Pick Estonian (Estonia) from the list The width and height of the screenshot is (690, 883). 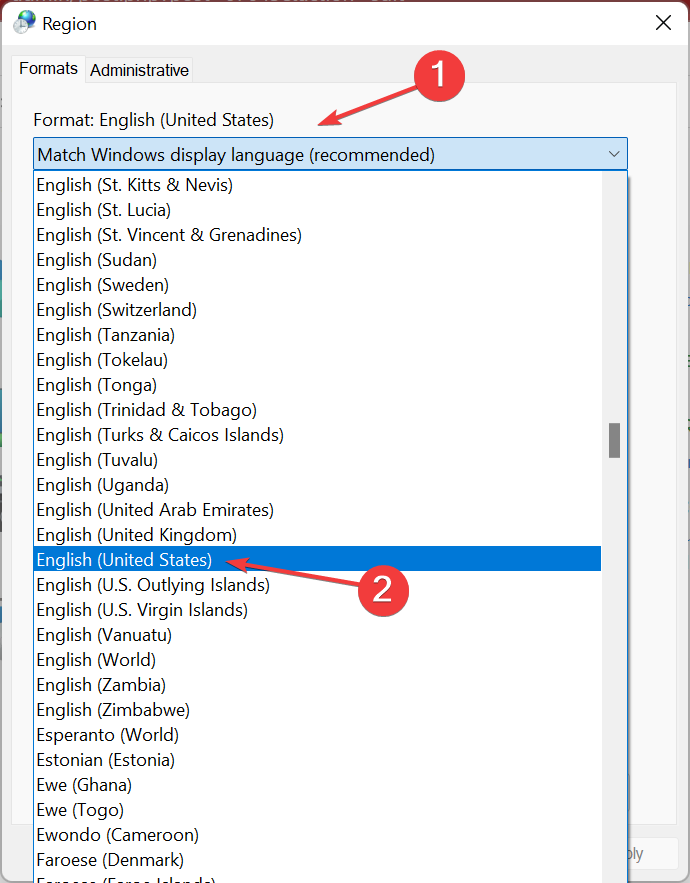pyautogui.click(x=105, y=760)
